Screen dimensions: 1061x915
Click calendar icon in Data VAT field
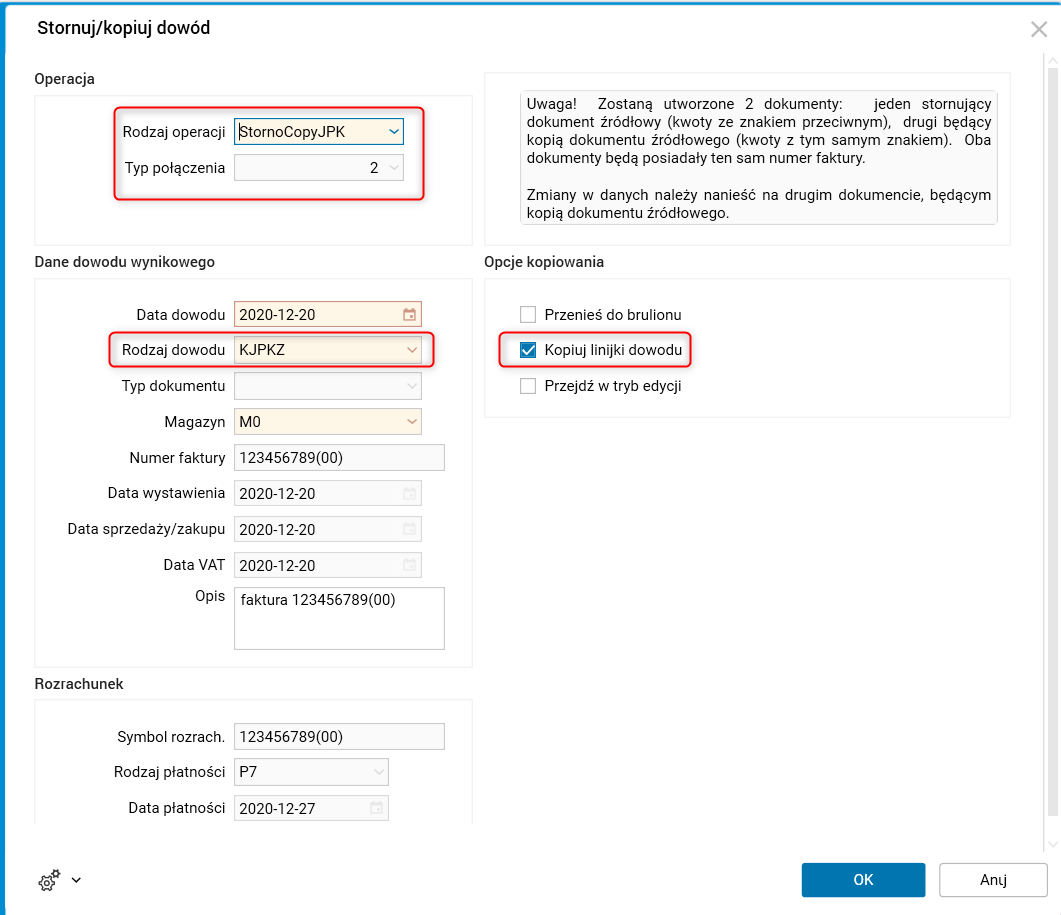pyautogui.click(x=409, y=566)
